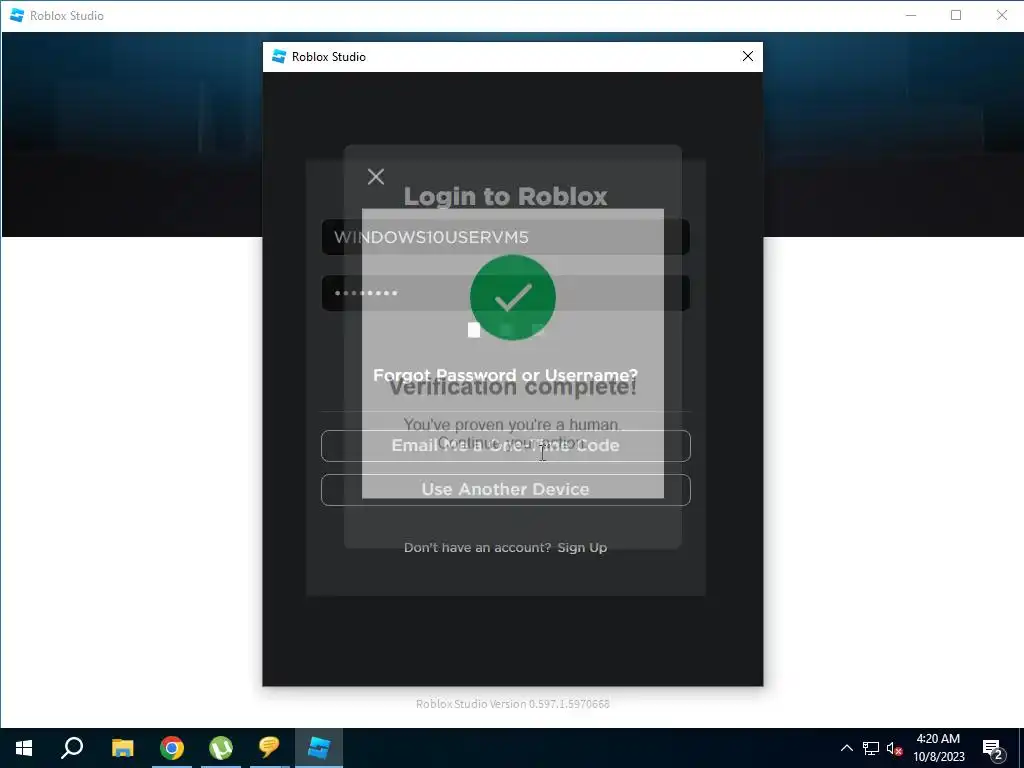This screenshot has height=768, width=1024.
Task: Click Forgot Password or Username link
Action: 505,375
